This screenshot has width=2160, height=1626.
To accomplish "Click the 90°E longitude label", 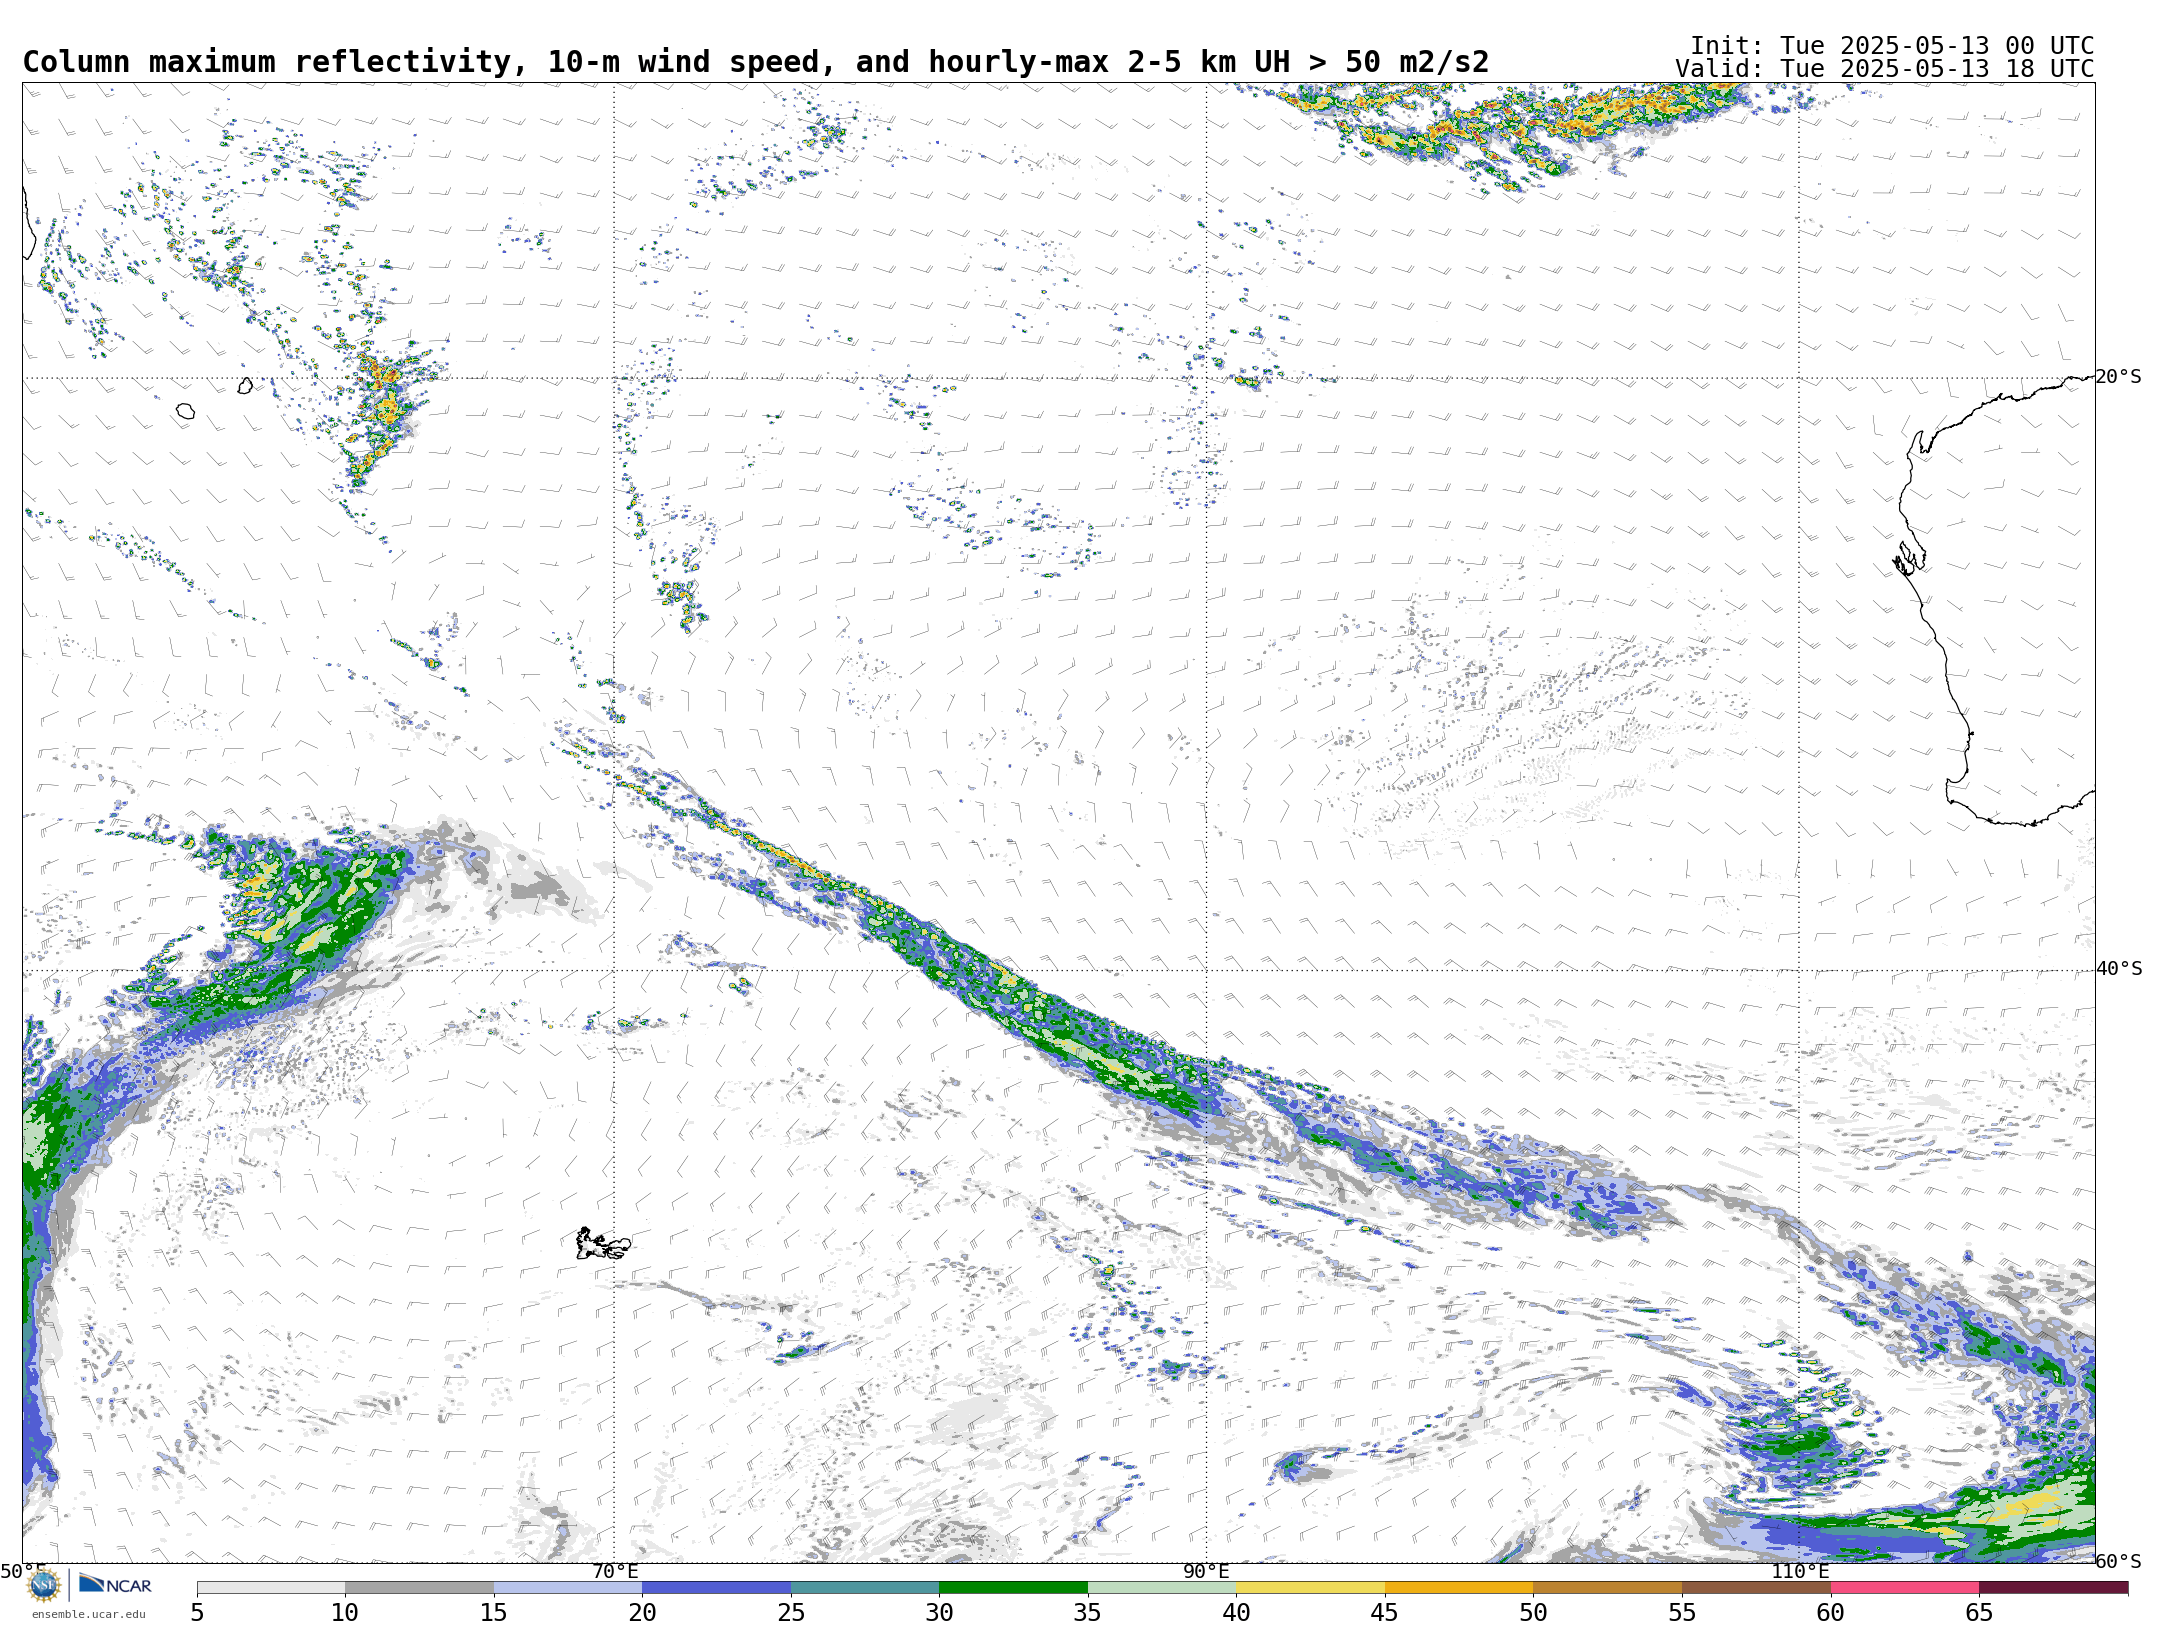I will 1206,1571.
